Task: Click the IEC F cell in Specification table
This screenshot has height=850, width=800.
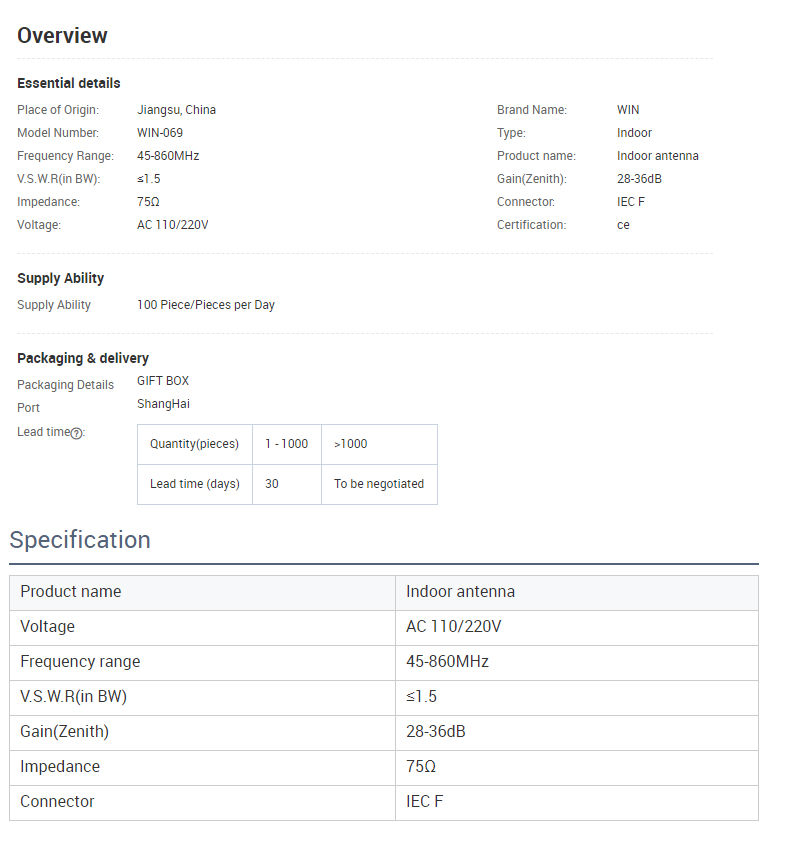Action: point(424,802)
